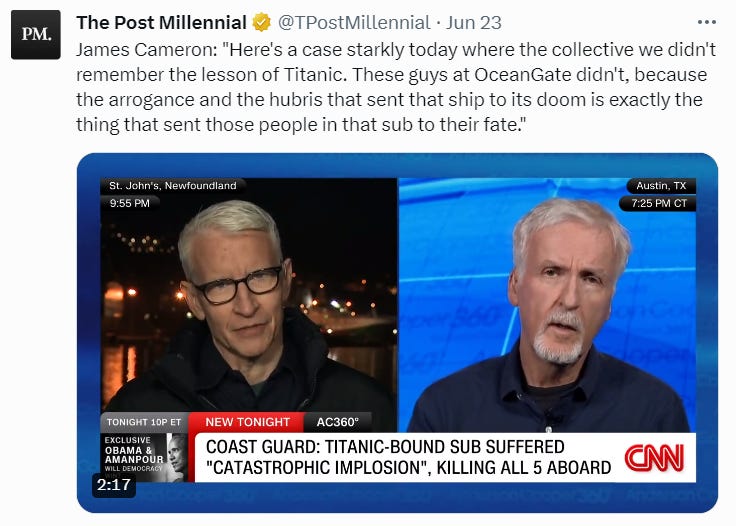
Task: Click the CNN logo in video
Action: (654, 457)
